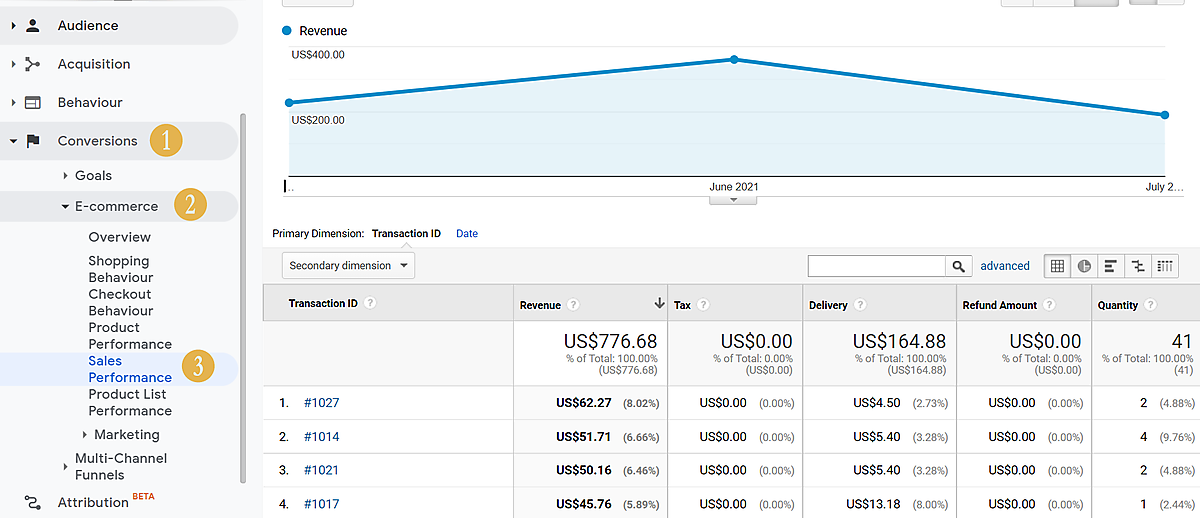Select the data table view icon
Viewport: 1200px width, 518px height.
coord(1058,266)
